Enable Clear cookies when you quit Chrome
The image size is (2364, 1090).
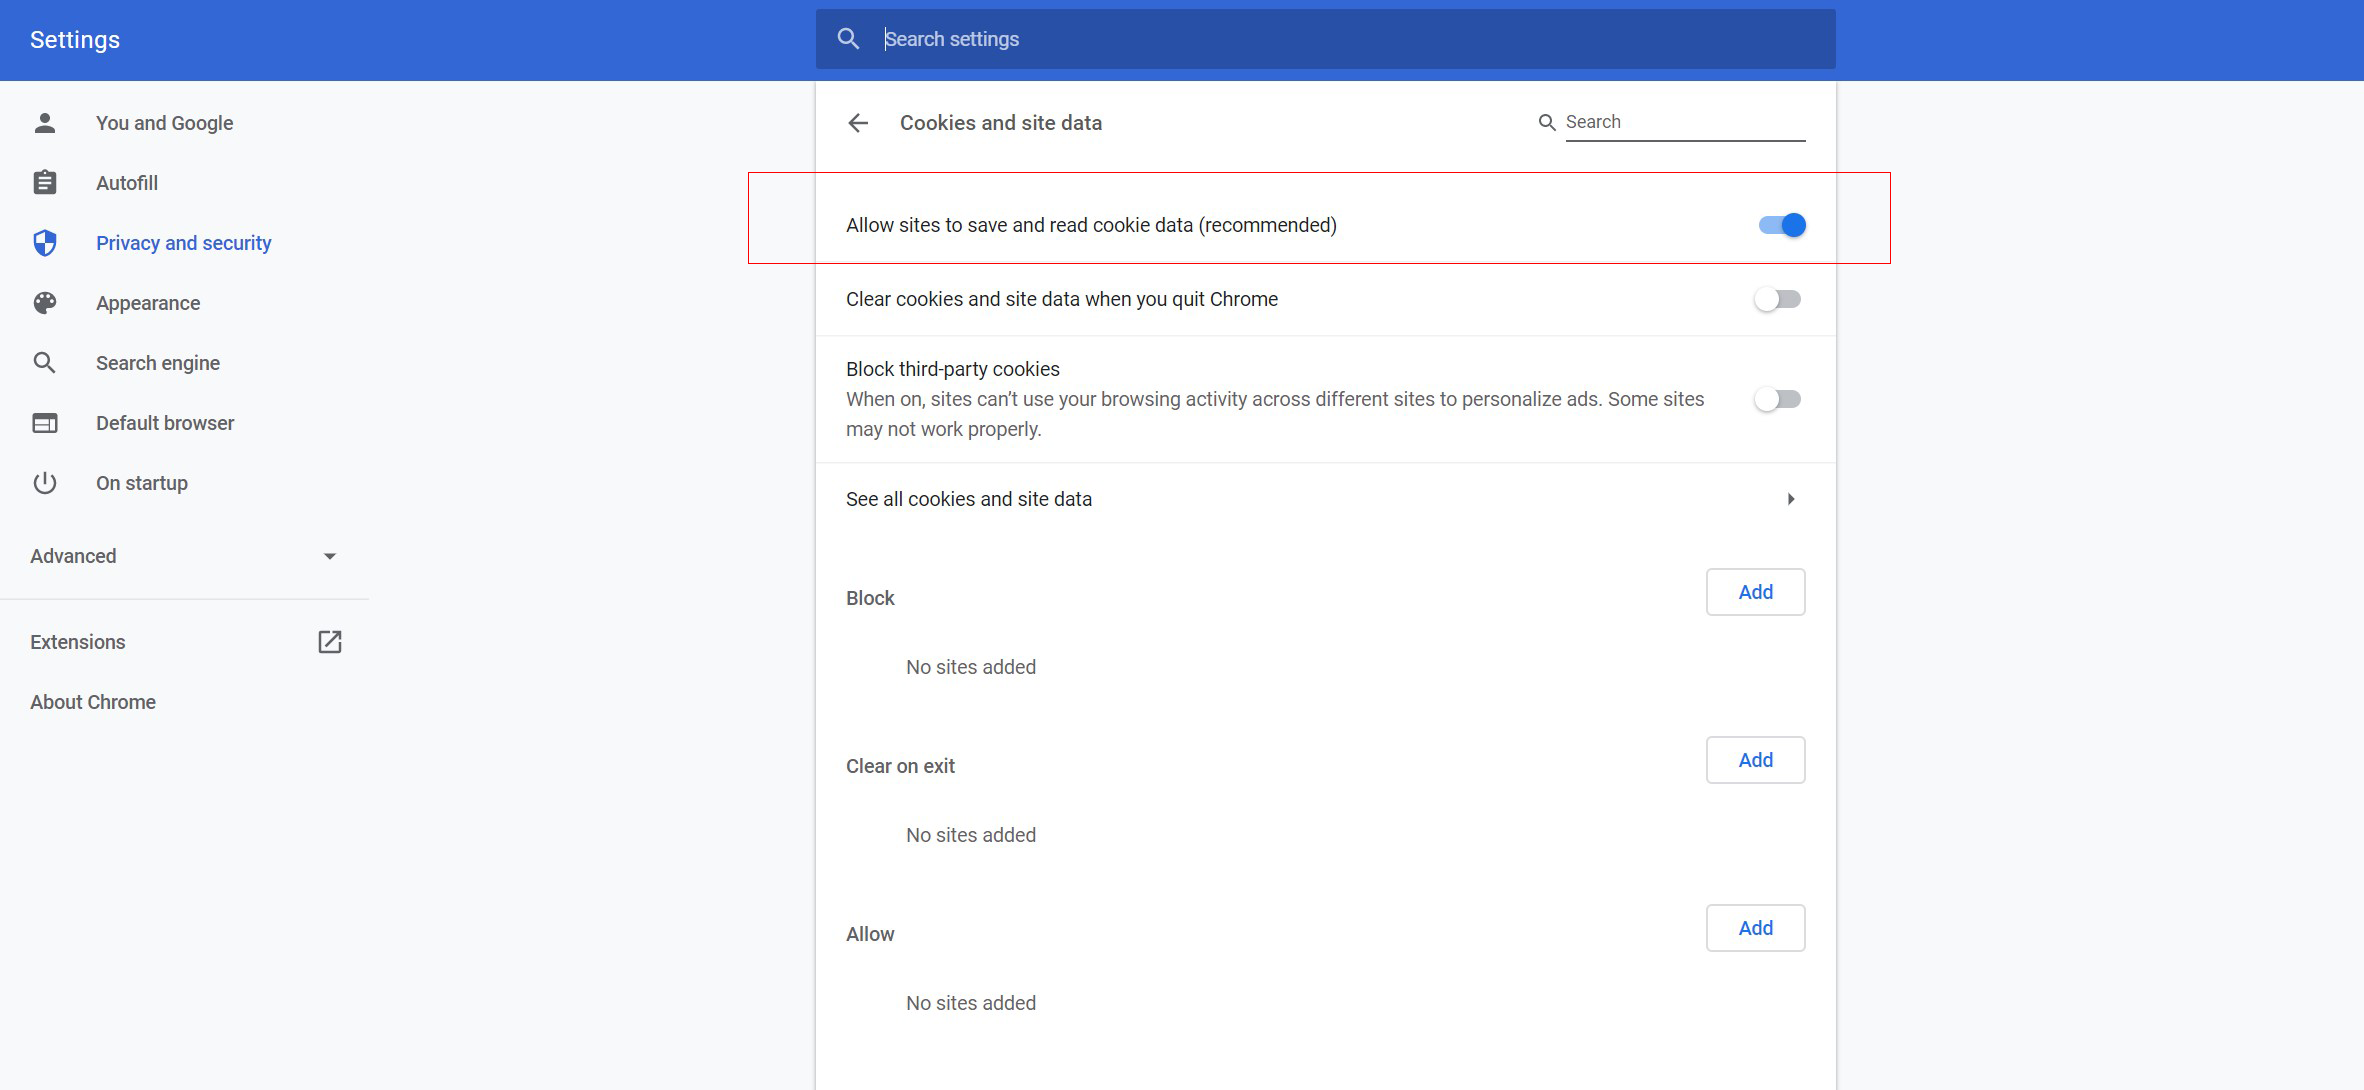pyautogui.click(x=1778, y=299)
